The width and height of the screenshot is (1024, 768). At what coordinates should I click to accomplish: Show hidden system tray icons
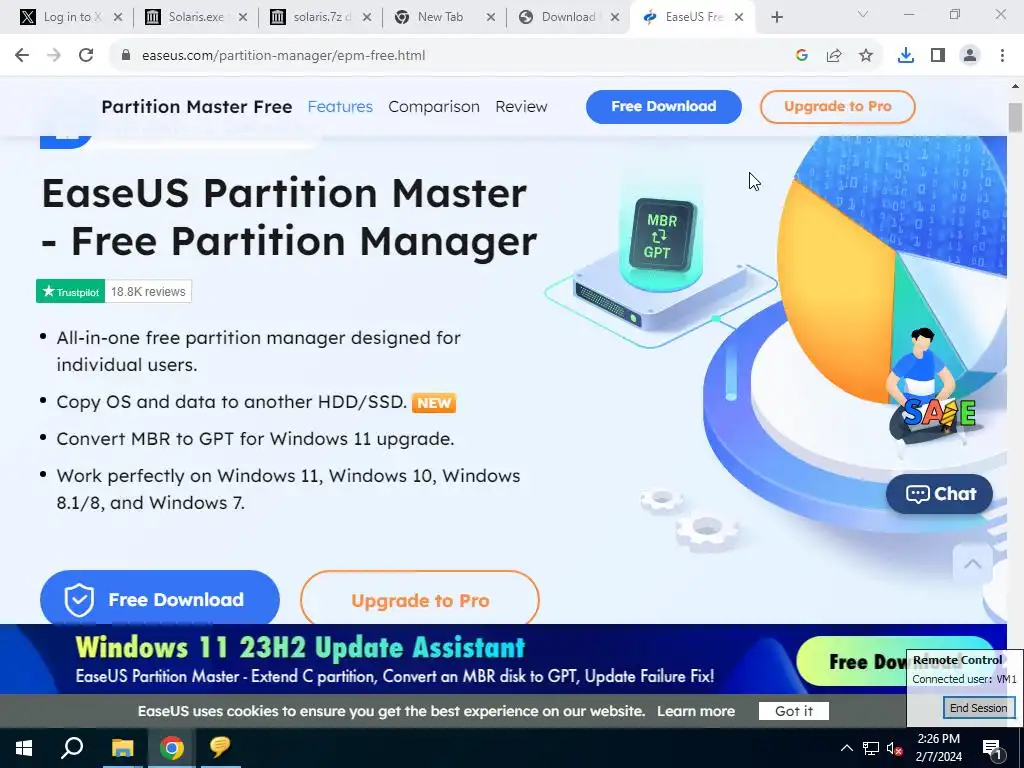(x=846, y=748)
